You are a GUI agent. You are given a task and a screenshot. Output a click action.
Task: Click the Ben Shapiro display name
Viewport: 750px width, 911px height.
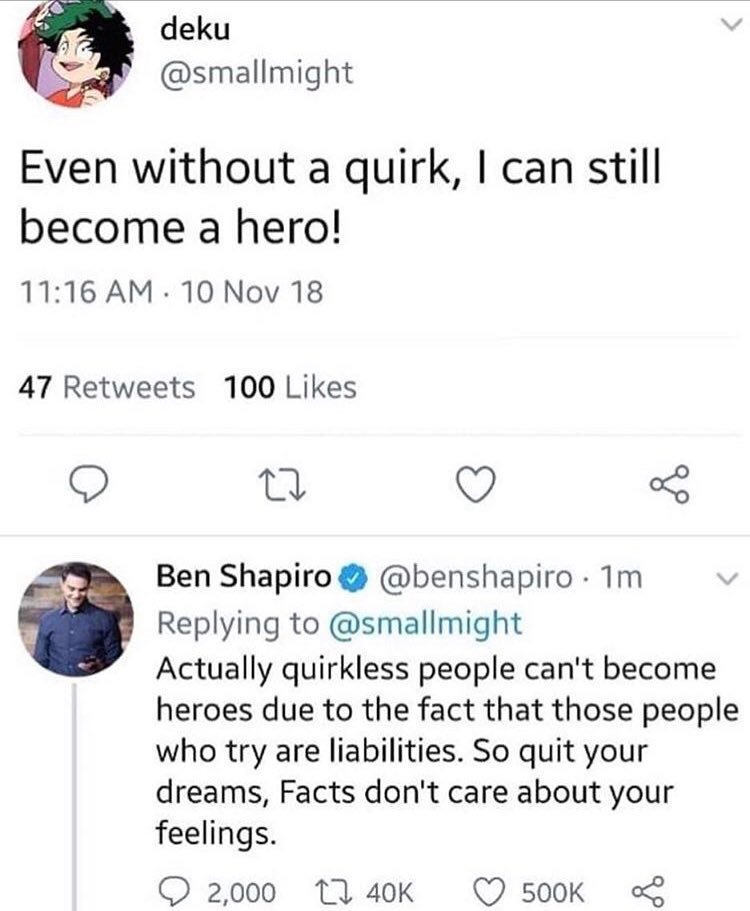[244, 576]
